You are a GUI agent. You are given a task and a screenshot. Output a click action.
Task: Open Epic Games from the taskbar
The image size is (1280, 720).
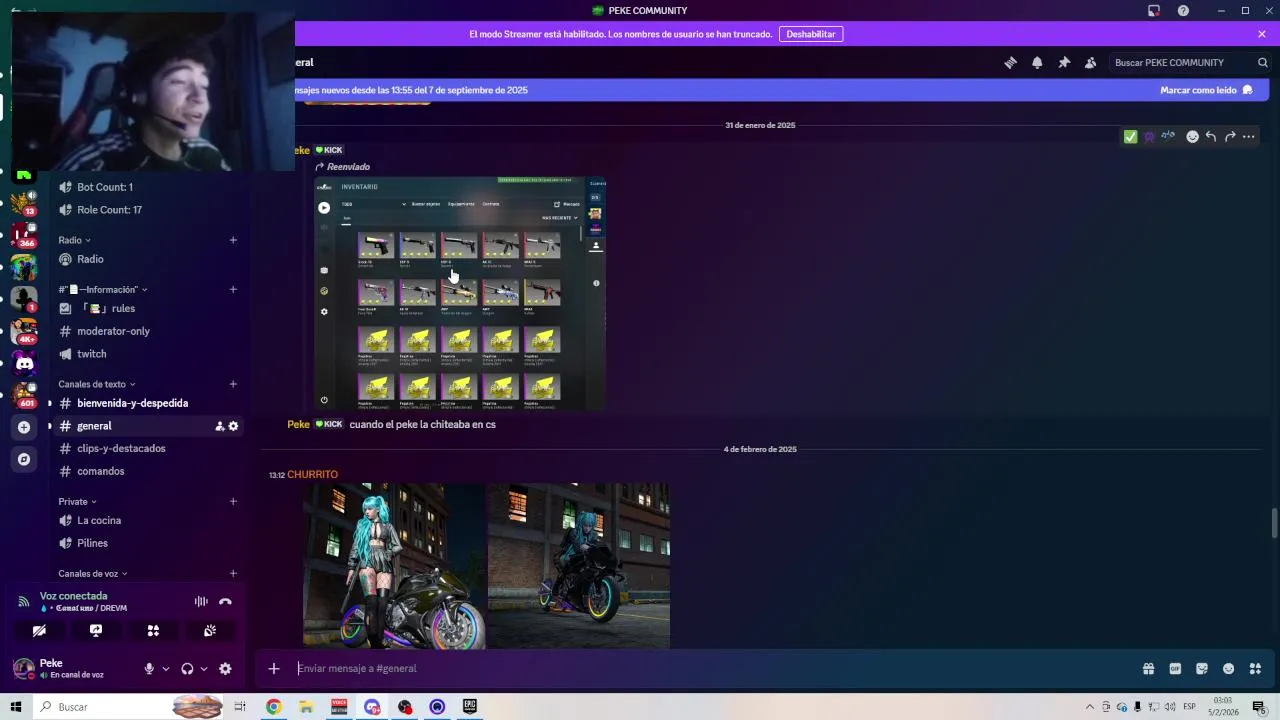[470, 707]
